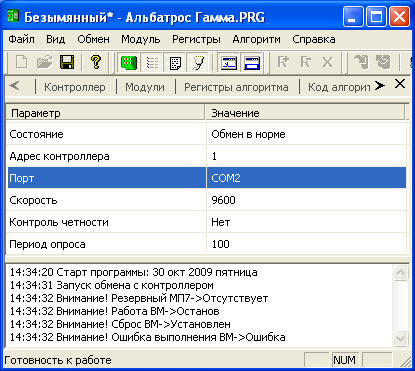This screenshot has height=371, width=415.
Task: Click the new file toolbar icon
Action: 22,62
